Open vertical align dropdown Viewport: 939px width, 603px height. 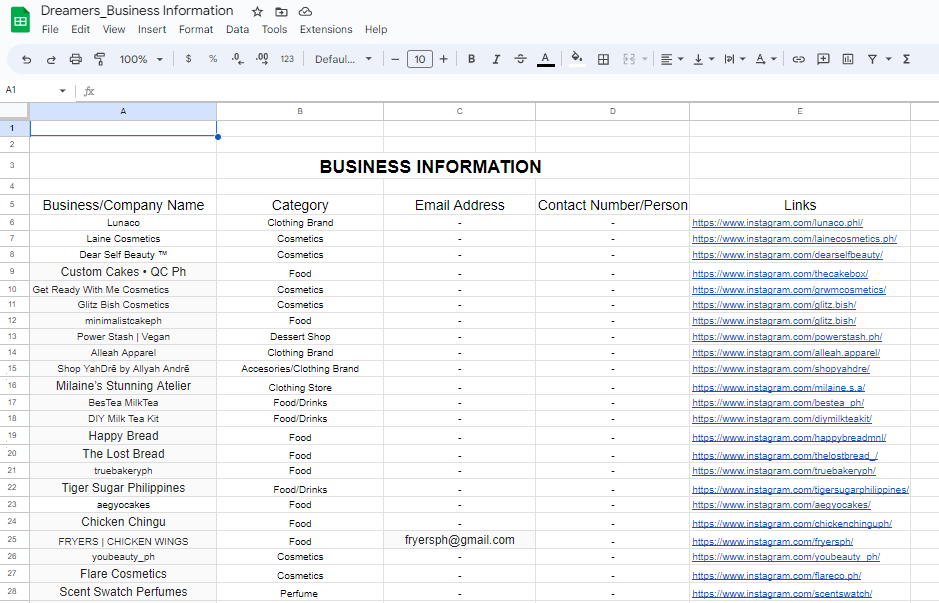click(704, 59)
